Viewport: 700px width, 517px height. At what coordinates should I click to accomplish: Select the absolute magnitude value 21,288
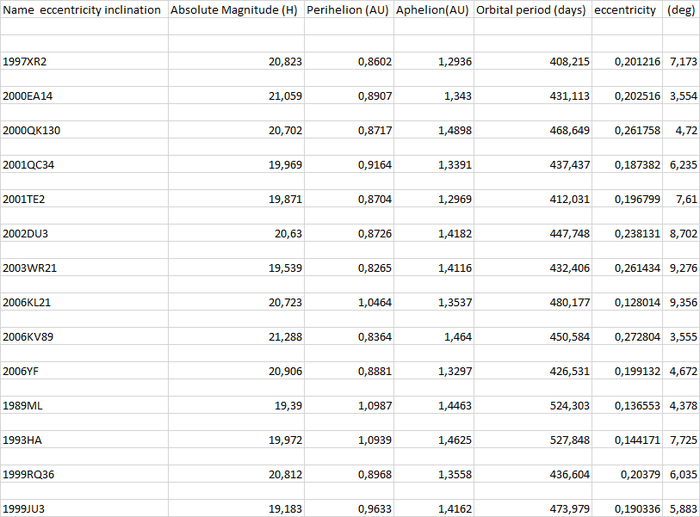[279, 337]
